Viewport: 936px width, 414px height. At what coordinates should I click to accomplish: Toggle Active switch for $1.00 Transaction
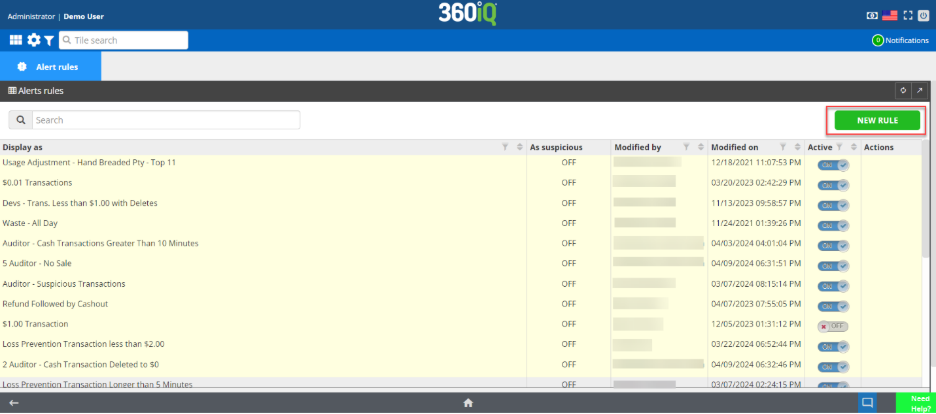(833, 325)
